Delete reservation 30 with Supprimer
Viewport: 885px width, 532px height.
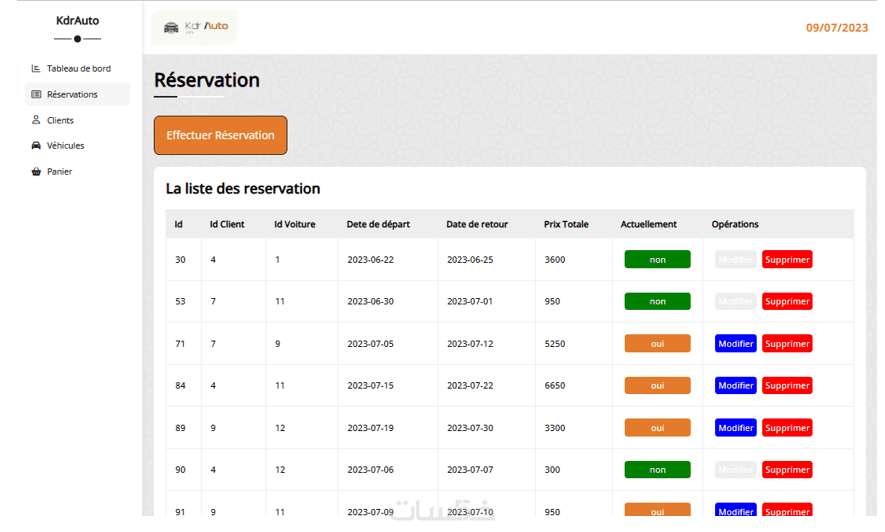pyautogui.click(x=787, y=260)
